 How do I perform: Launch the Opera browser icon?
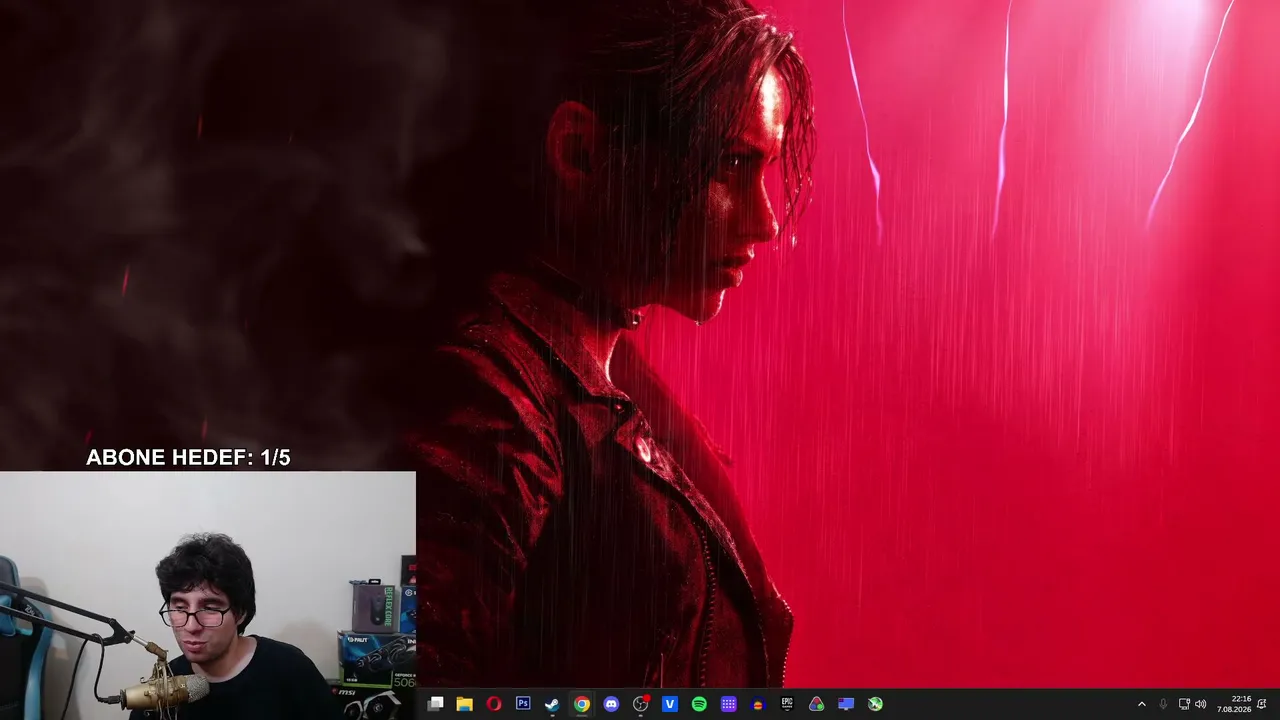[x=494, y=704]
